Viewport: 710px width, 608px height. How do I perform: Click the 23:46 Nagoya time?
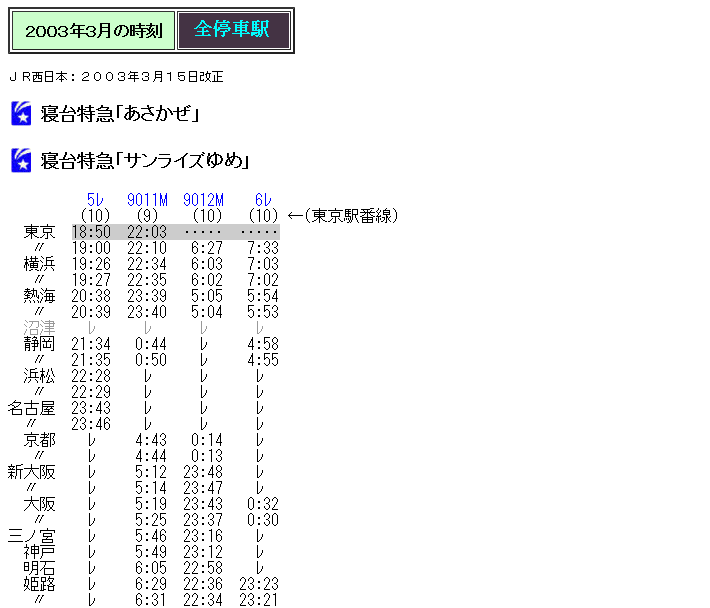point(91,424)
